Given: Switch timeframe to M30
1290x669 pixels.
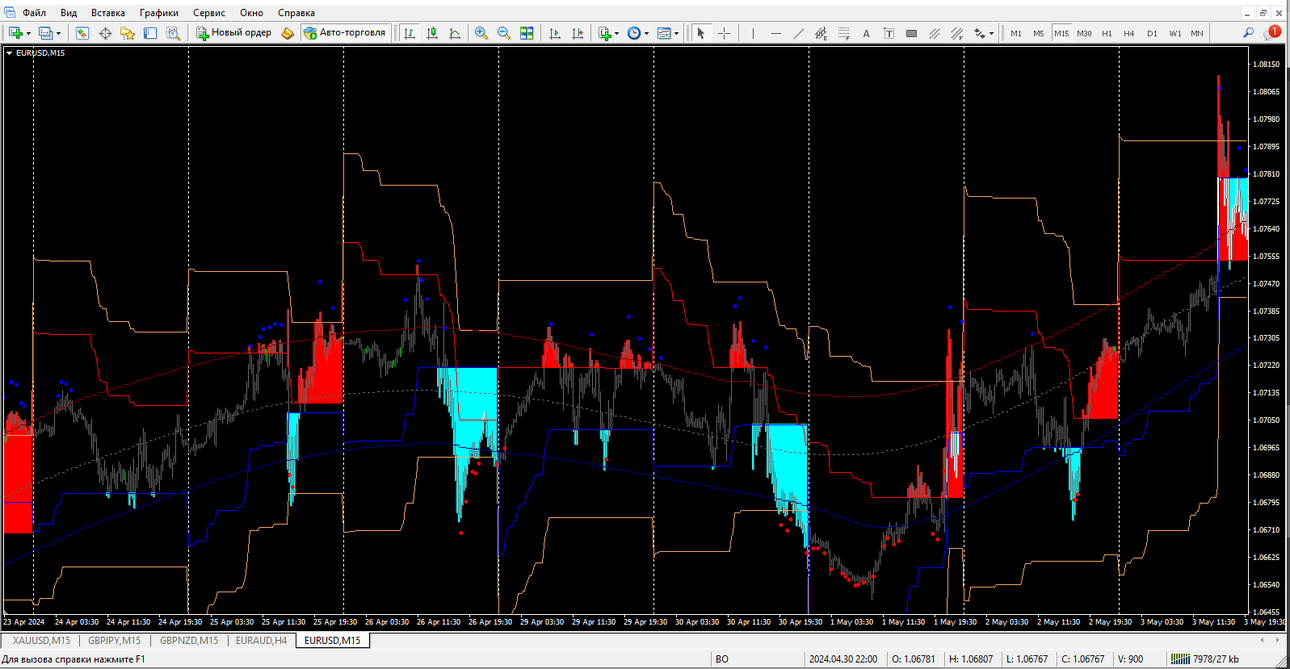Looking at the screenshot, I should [x=1084, y=33].
